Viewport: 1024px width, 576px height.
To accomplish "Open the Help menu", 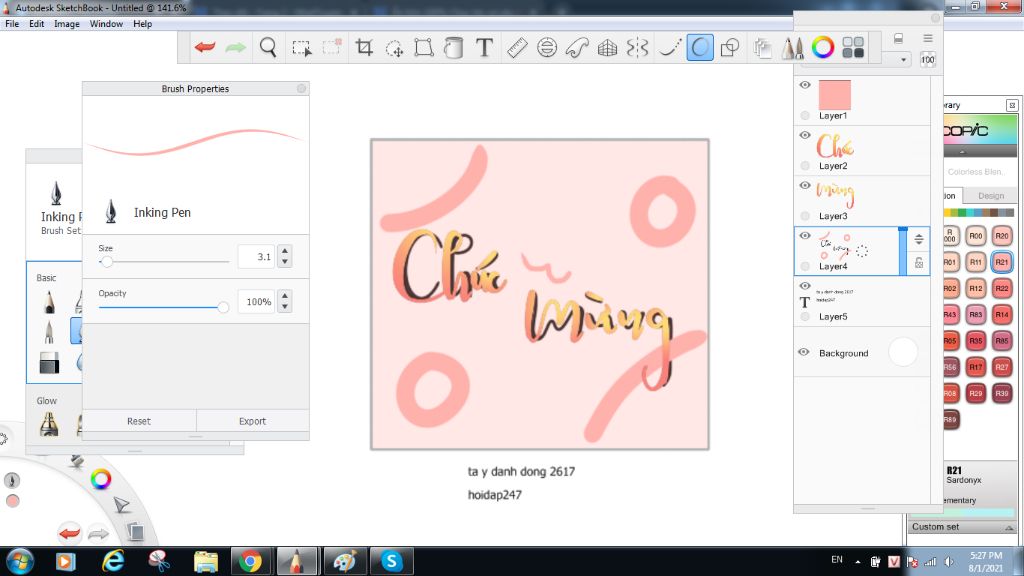I will coord(142,24).
